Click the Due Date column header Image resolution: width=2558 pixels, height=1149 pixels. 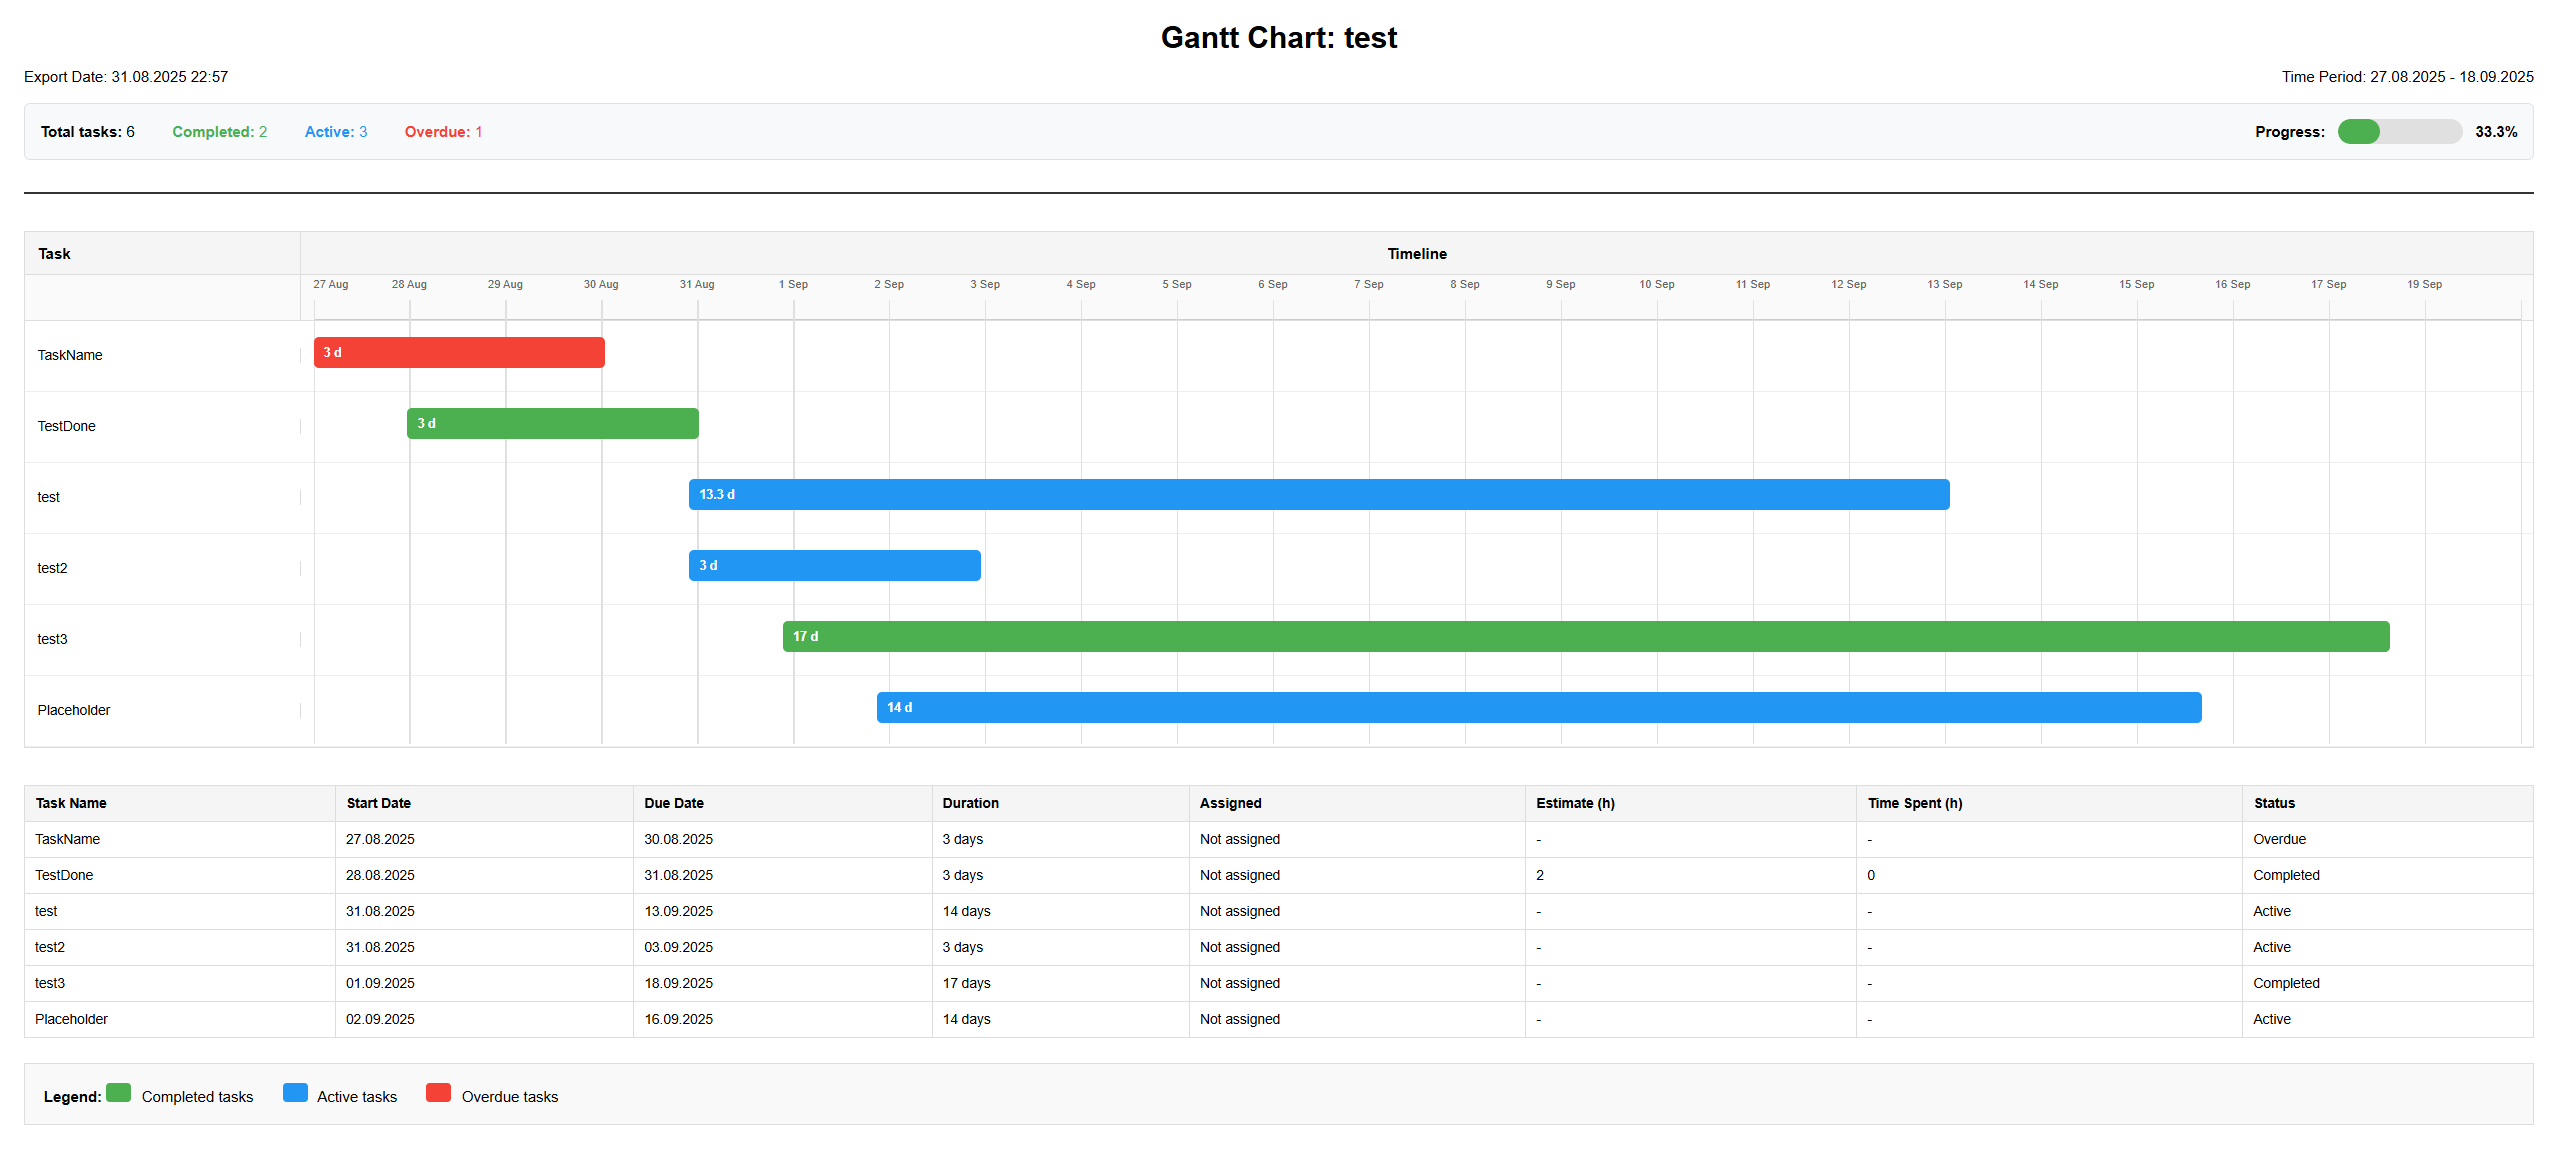click(673, 803)
